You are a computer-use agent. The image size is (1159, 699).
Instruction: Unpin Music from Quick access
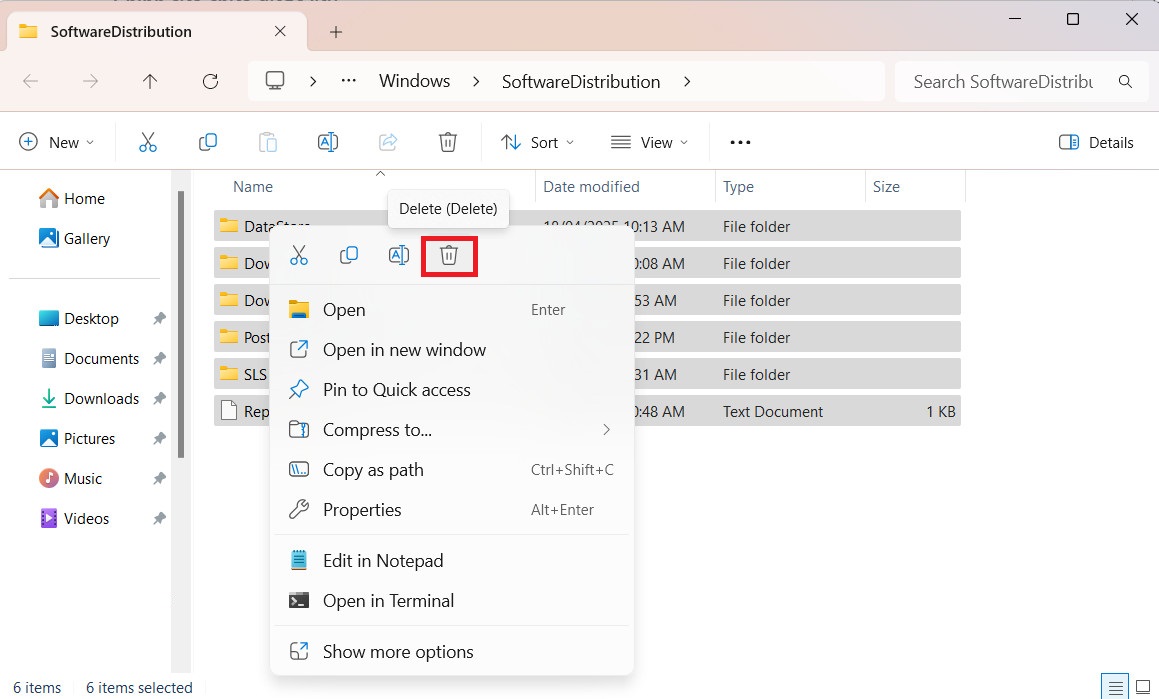click(159, 478)
